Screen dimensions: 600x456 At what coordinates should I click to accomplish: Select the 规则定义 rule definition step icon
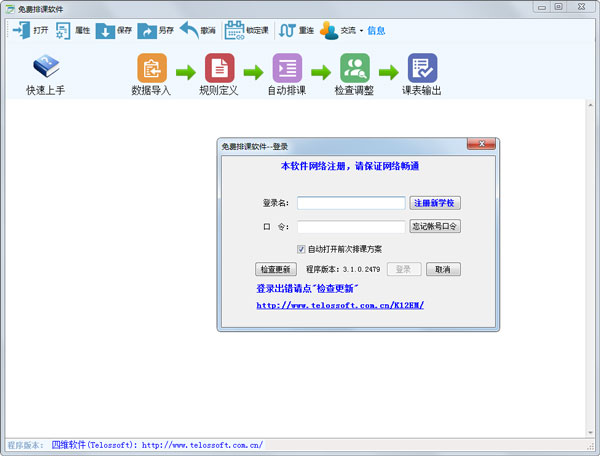(x=219, y=68)
